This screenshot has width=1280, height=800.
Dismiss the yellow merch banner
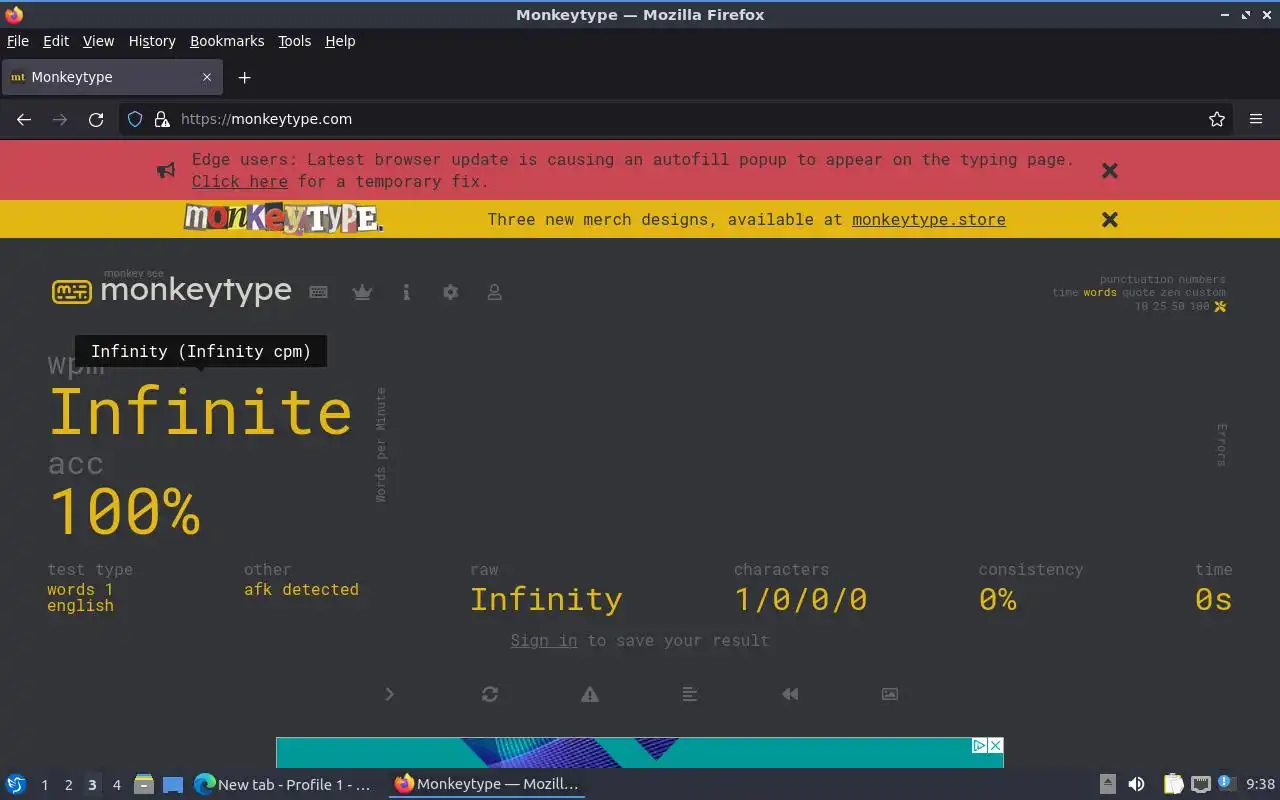(x=1110, y=219)
